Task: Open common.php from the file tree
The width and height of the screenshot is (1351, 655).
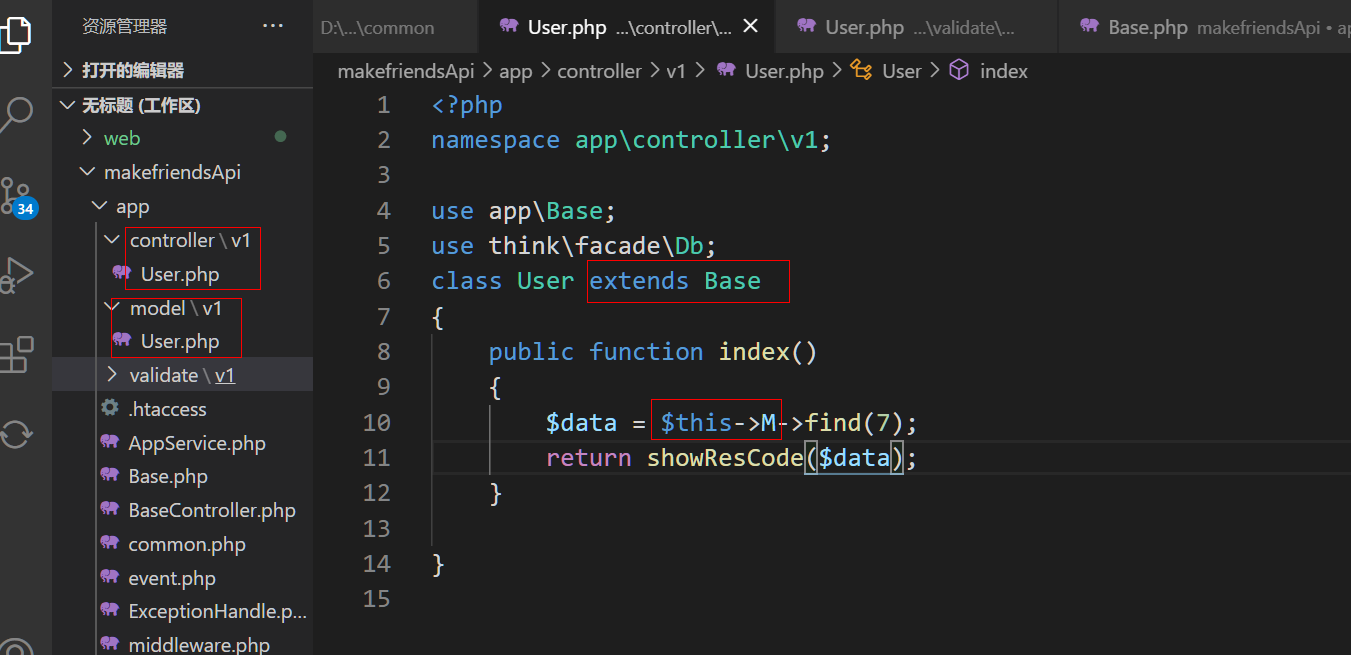Action: [x=186, y=544]
